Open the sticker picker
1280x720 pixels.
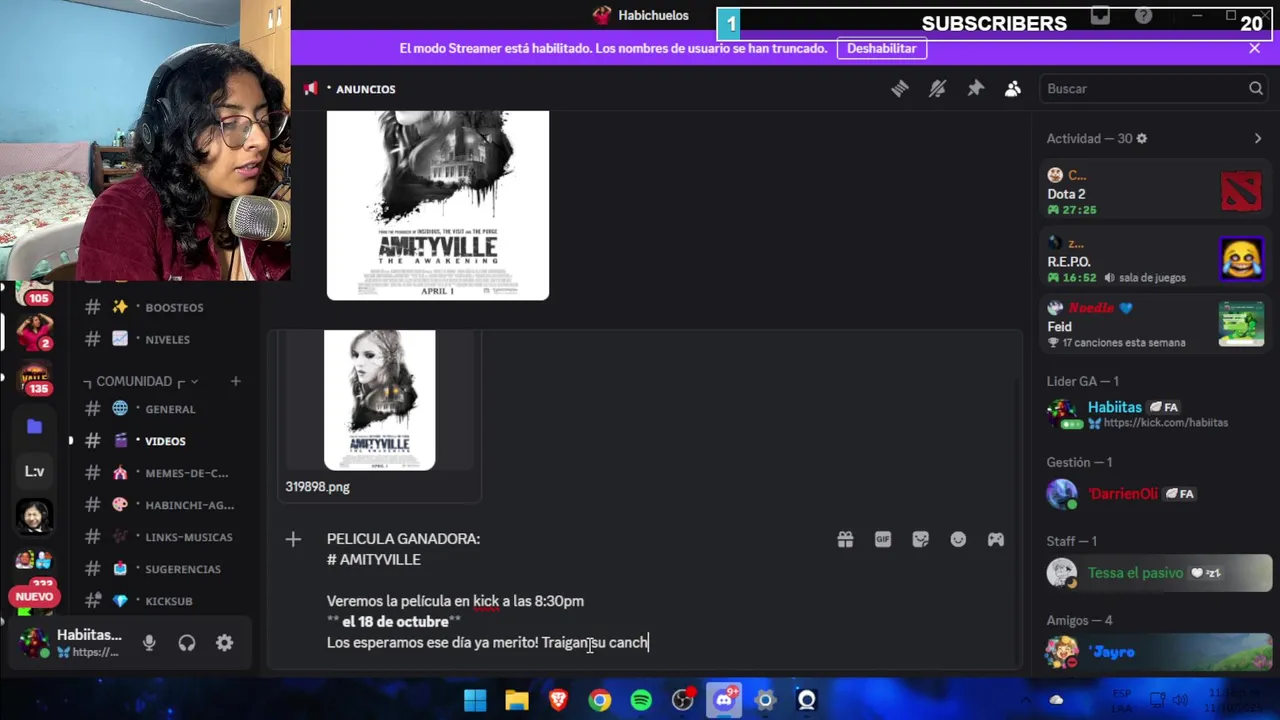921,540
